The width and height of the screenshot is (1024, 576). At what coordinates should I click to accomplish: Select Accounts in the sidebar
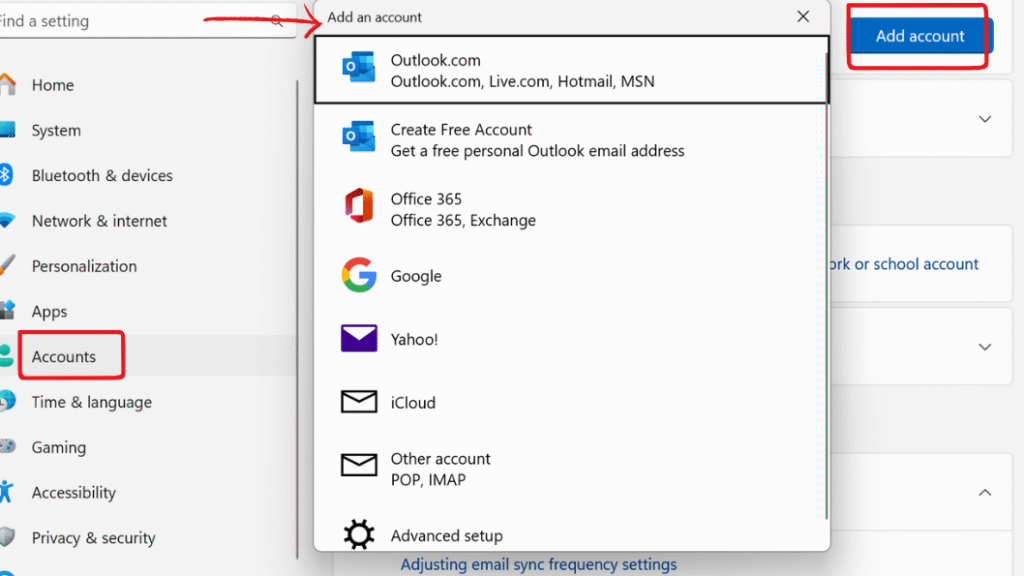click(63, 357)
